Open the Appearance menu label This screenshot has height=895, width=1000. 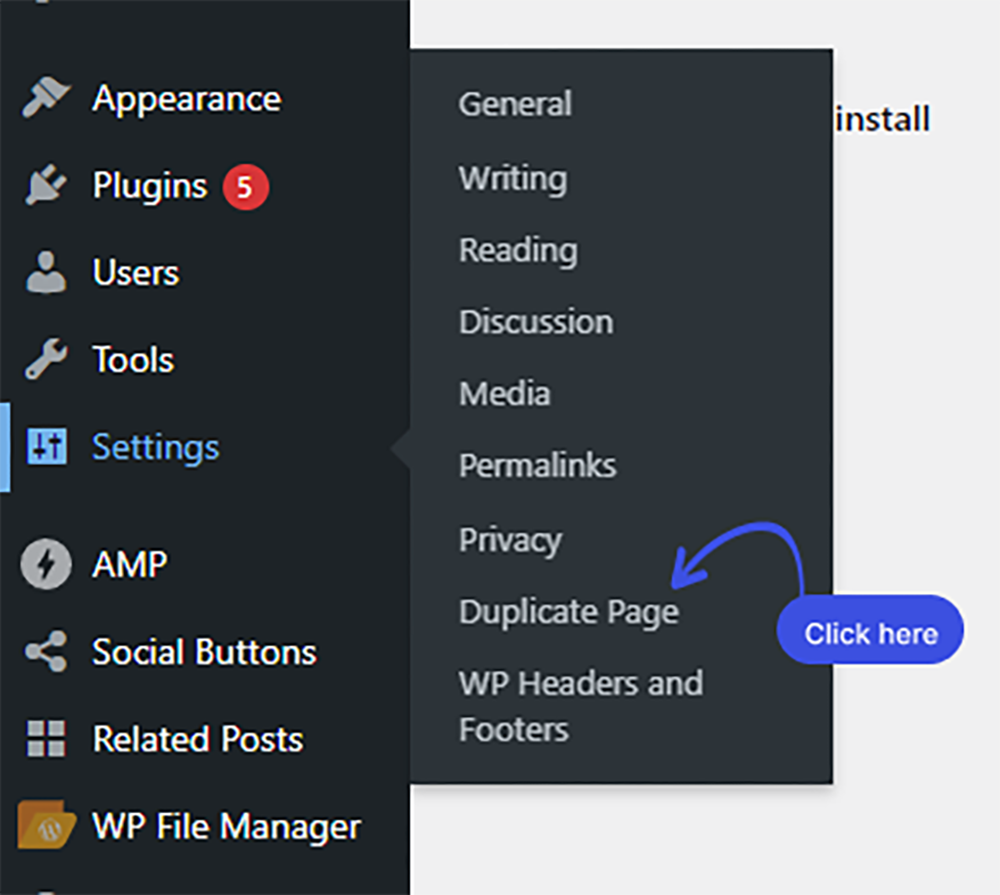point(187,99)
